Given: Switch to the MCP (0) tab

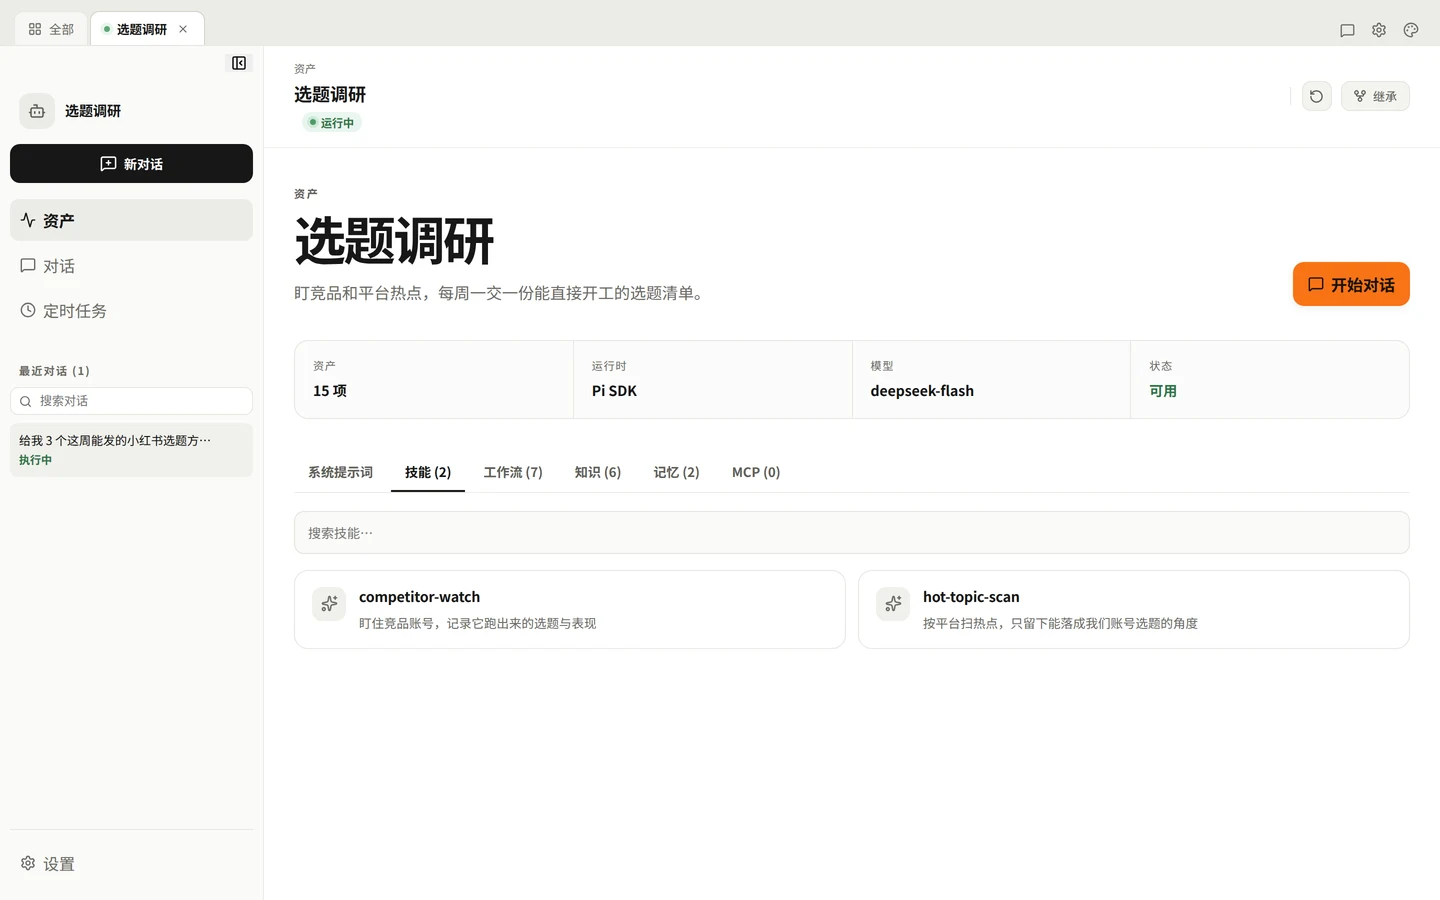Looking at the screenshot, I should coord(756,472).
